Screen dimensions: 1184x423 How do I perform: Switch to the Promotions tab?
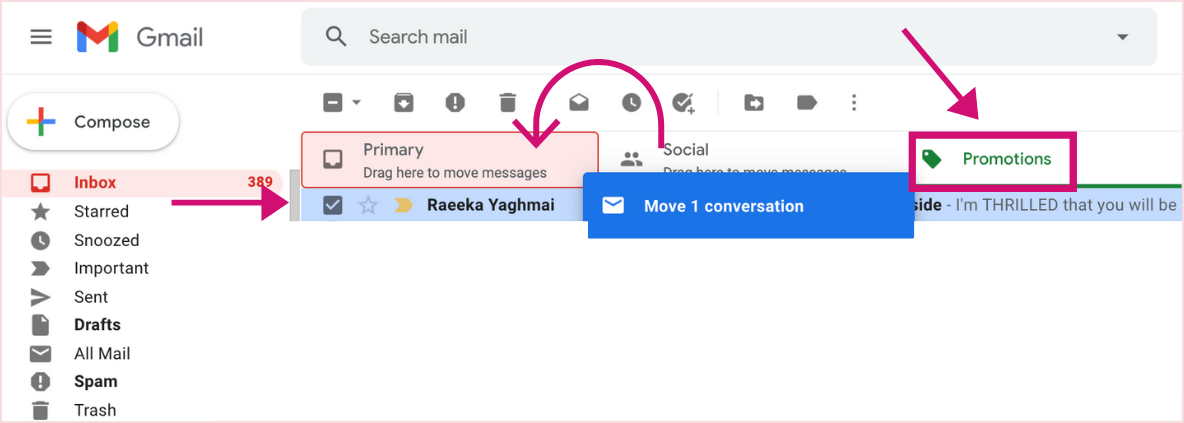(992, 159)
